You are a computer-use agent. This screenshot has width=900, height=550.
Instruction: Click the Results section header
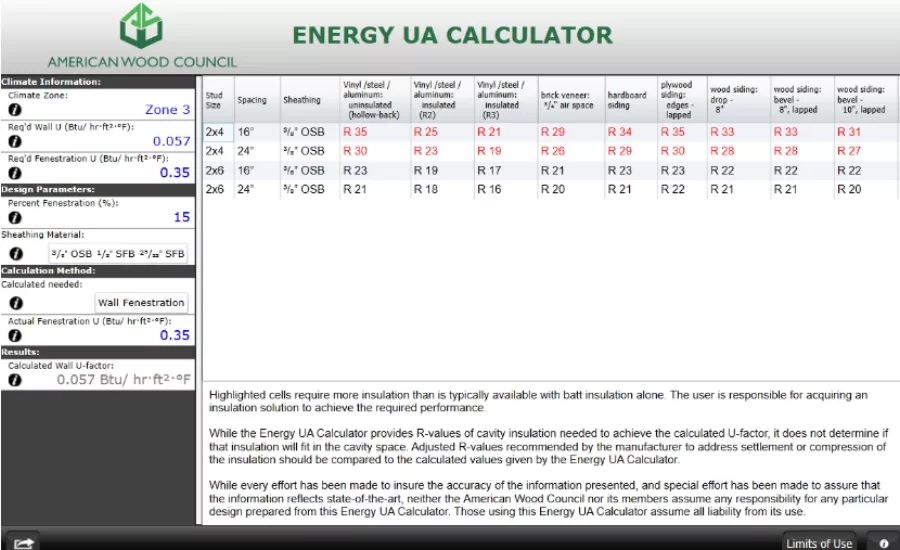coord(98,352)
